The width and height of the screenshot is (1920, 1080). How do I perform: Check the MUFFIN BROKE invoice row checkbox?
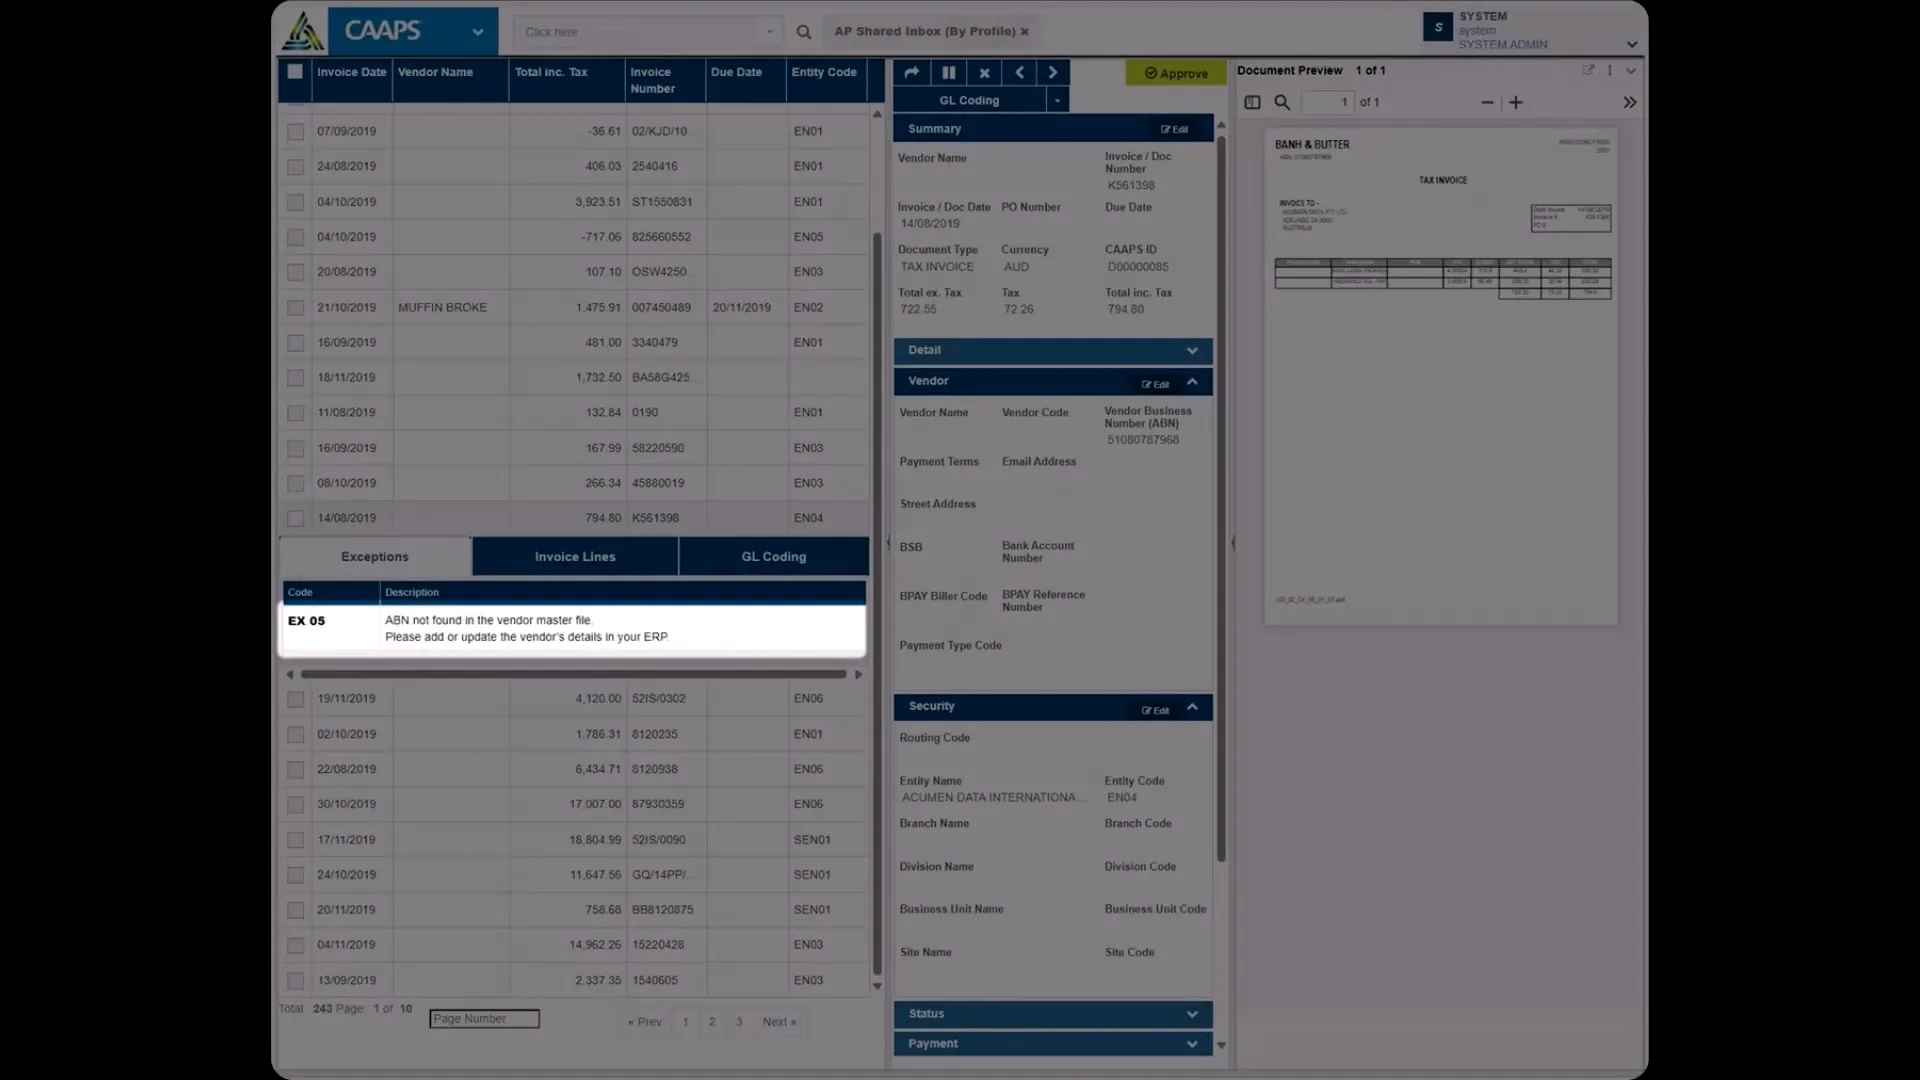coord(295,307)
